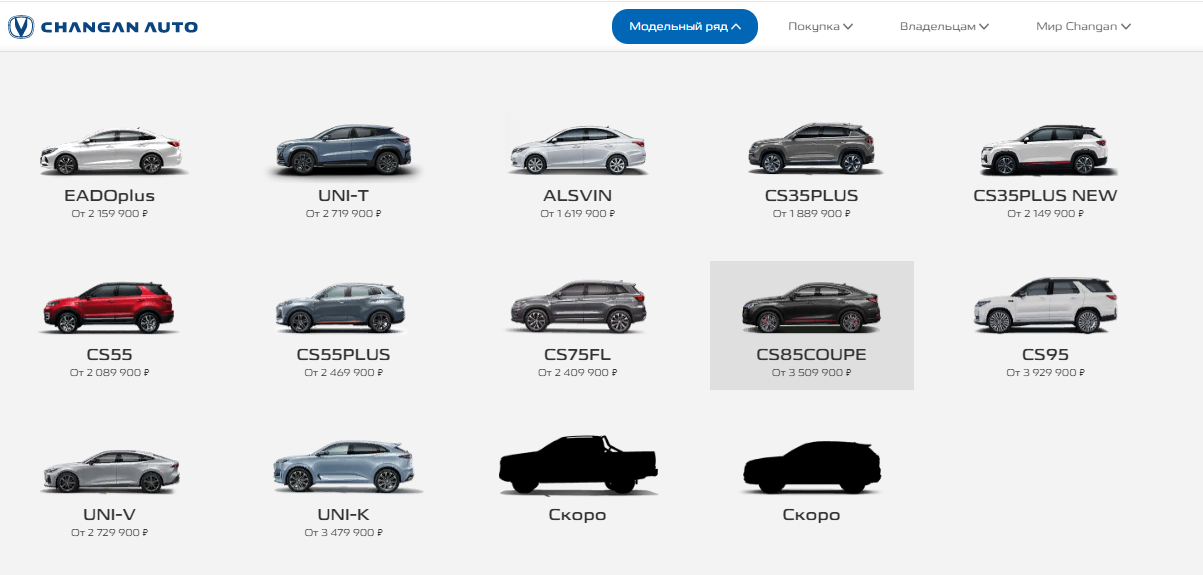The width and height of the screenshot is (1203, 575).
Task: Open the CS55PLUS model name link
Action: tap(344, 355)
